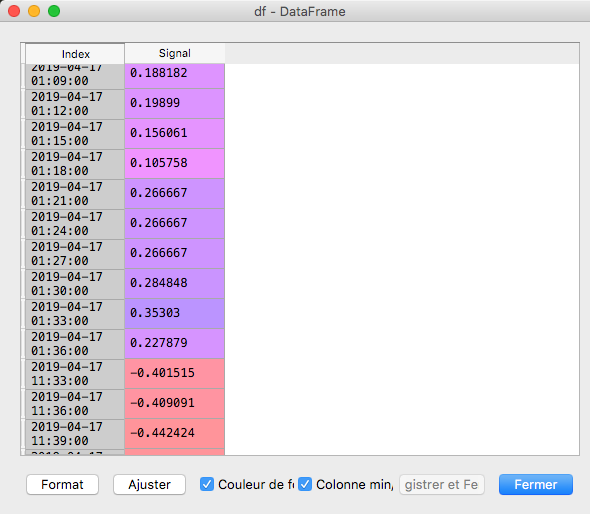Click the Ajuster button
Screen dimensions: 590x514
pos(149,484)
